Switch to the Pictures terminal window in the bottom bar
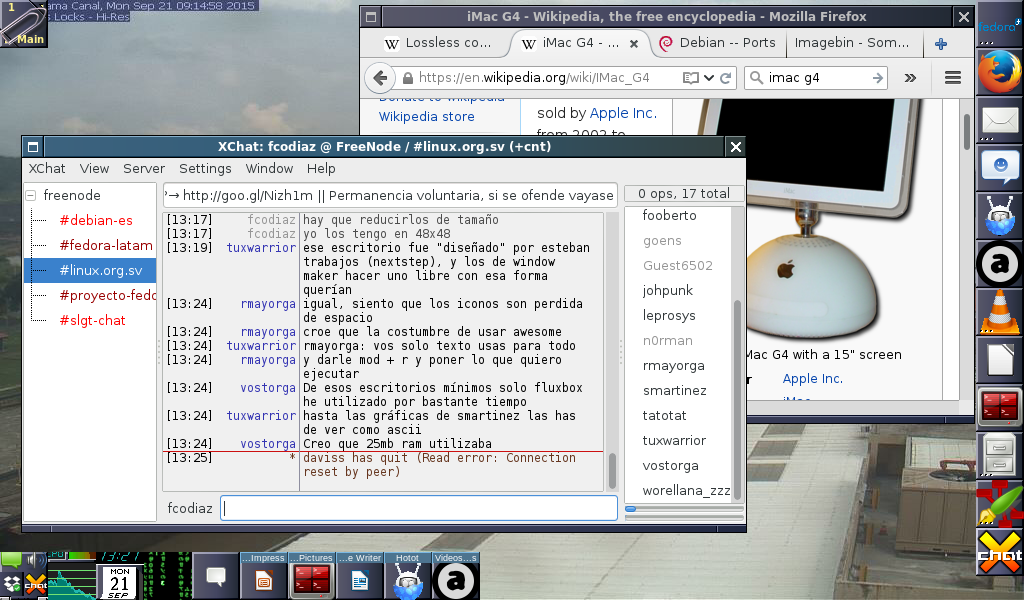 pos(312,575)
